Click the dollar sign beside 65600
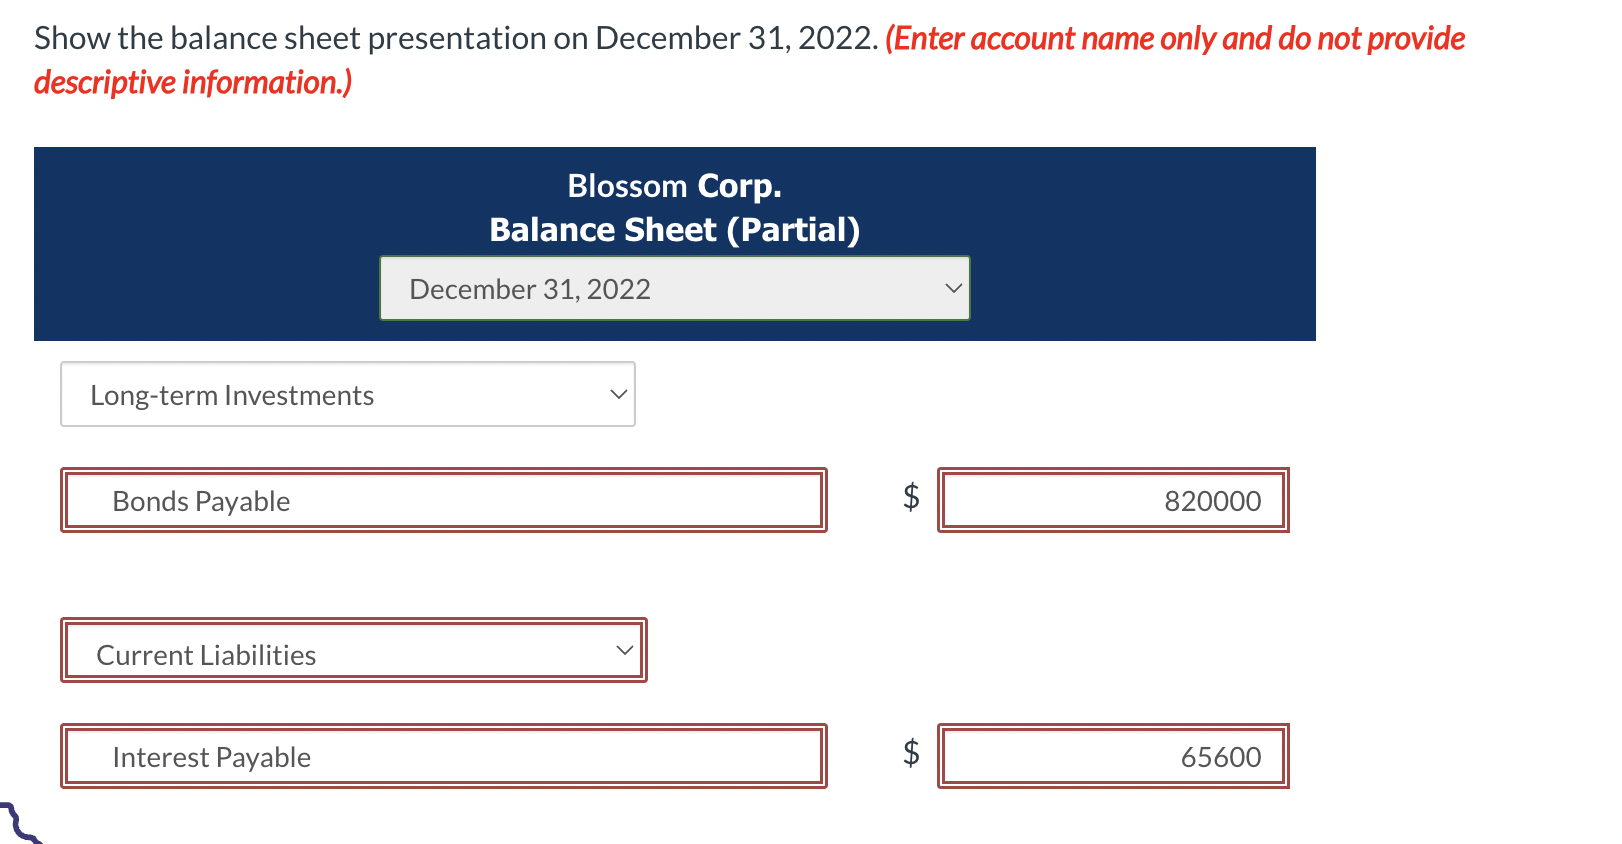Image resolution: width=1622 pixels, height=844 pixels. pyautogui.click(x=911, y=752)
